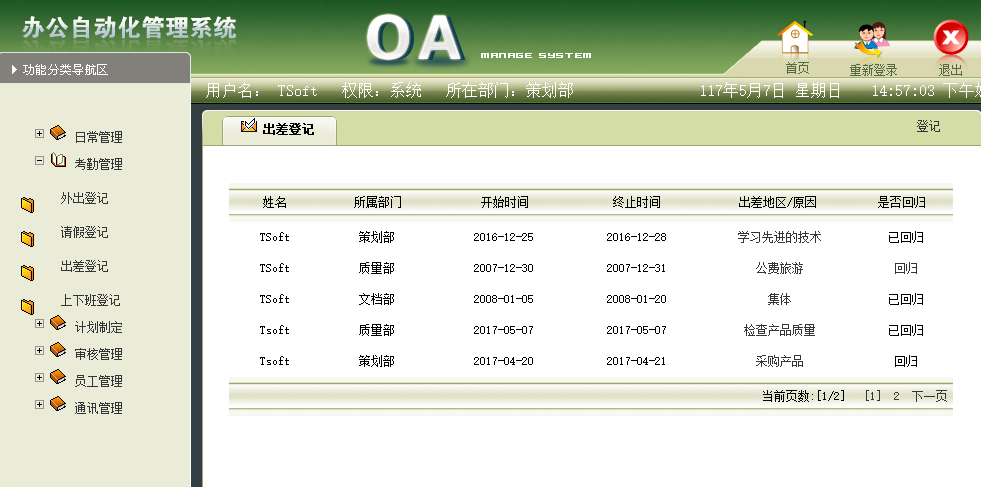The image size is (981, 487).
Task: Click the 开始时间 column header
Action: pyautogui.click(x=504, y=202)
